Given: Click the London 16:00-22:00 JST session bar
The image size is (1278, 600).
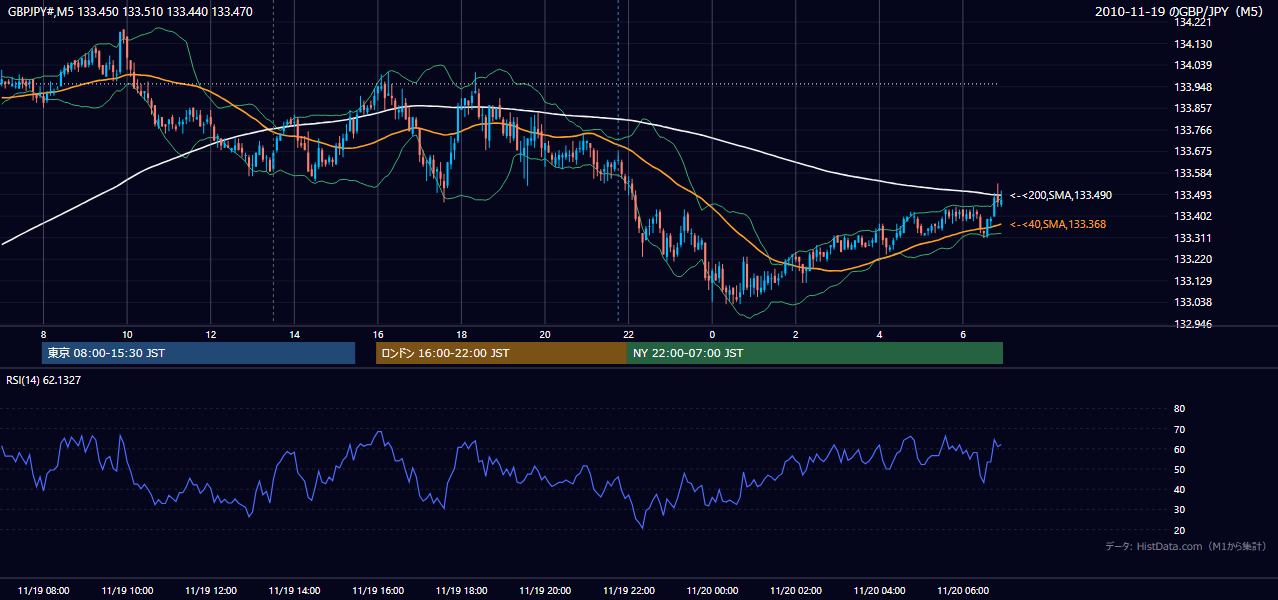Looking at the screenshot, I should coord(501,353).
